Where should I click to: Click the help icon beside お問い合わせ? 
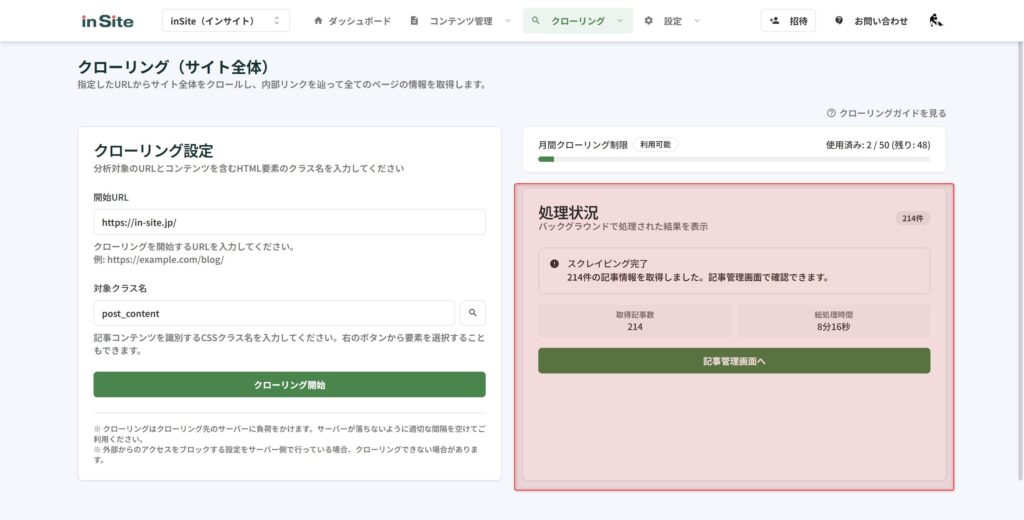838,20
